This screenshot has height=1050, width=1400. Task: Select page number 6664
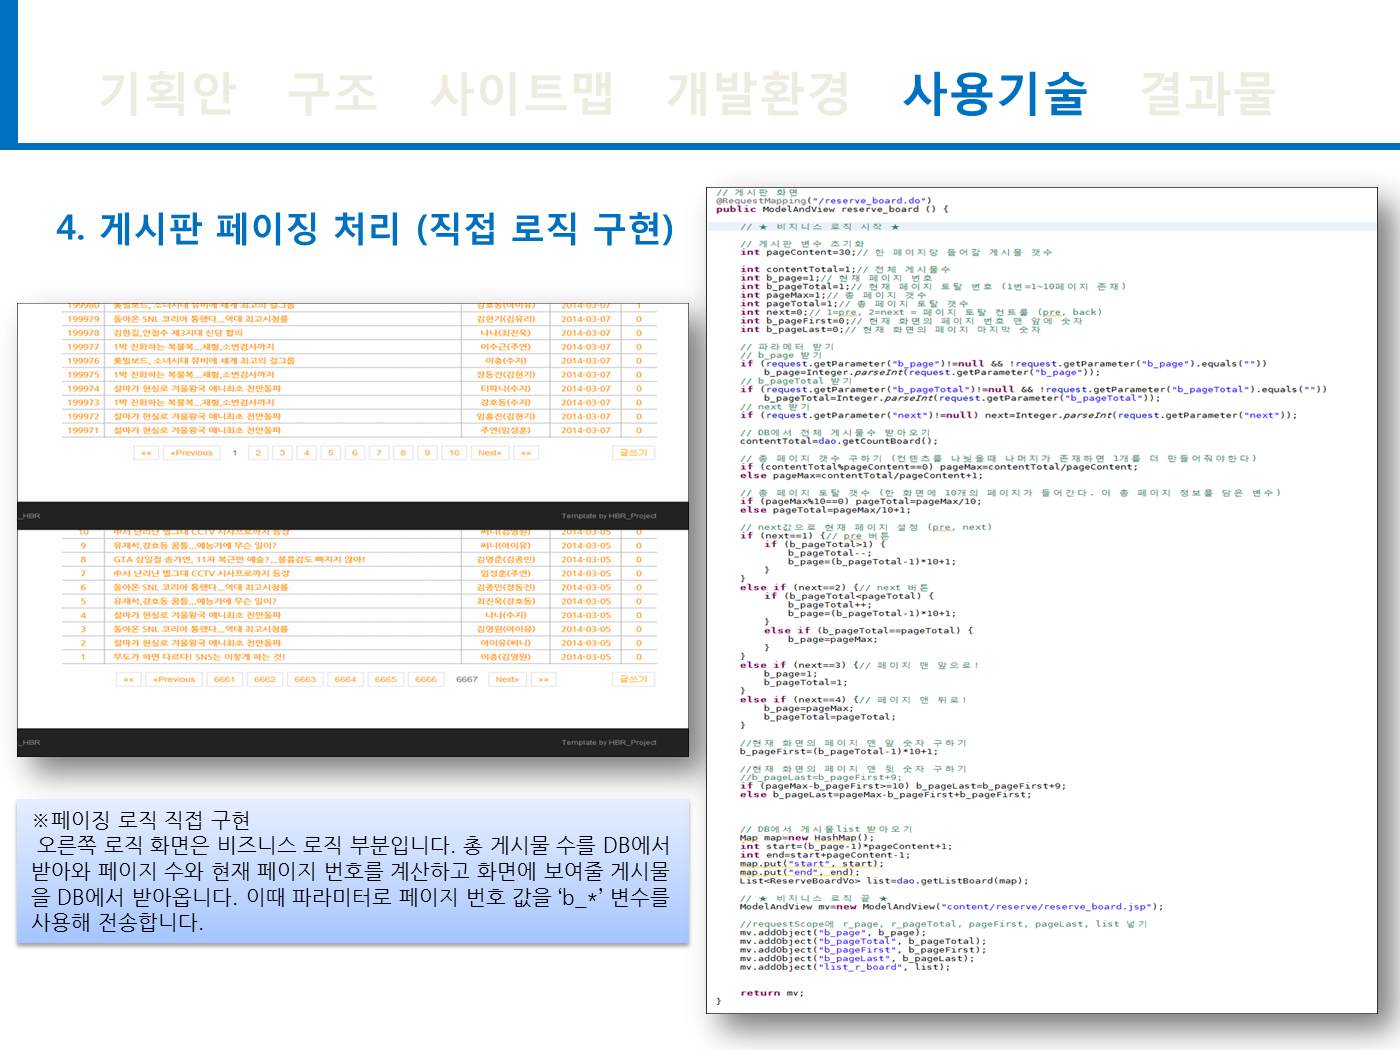345,679
